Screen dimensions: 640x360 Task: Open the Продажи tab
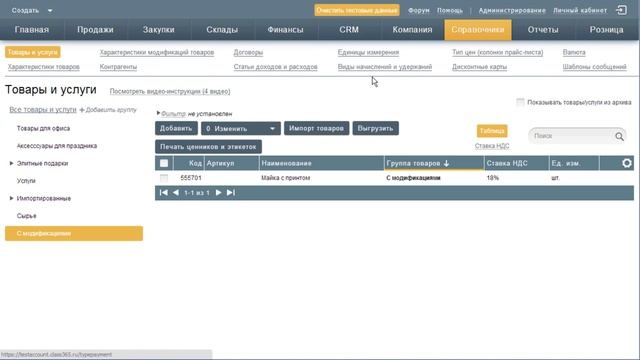(x=95, y=30)
